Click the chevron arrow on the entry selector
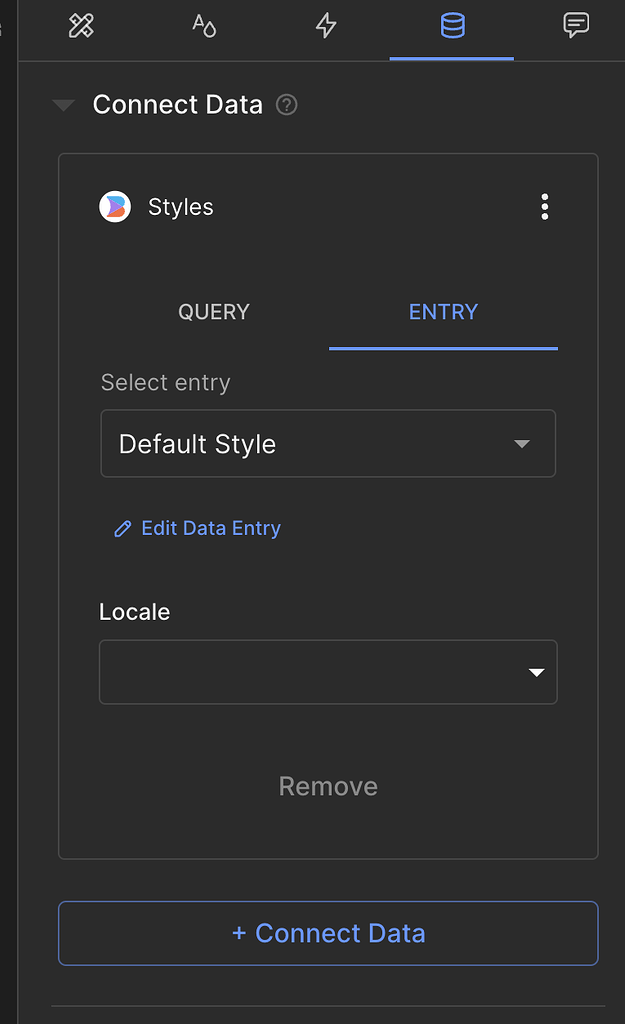Image resolution: width=625 pixels, height=1024 pixels. pos(521,443)
